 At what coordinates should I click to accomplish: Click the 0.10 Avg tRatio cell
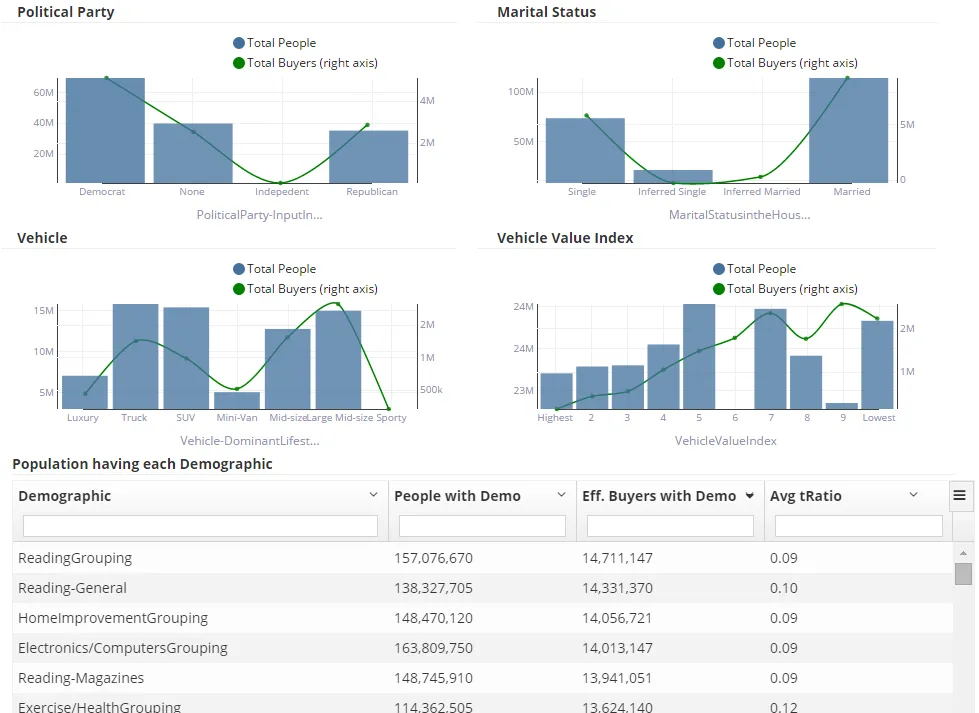(x=784, y=588)
